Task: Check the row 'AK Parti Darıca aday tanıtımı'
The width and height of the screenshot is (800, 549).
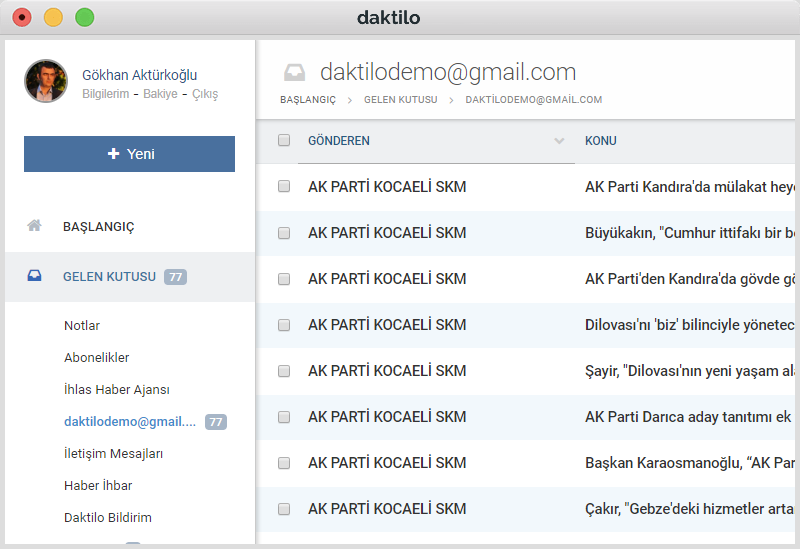Action: point(284,417)
